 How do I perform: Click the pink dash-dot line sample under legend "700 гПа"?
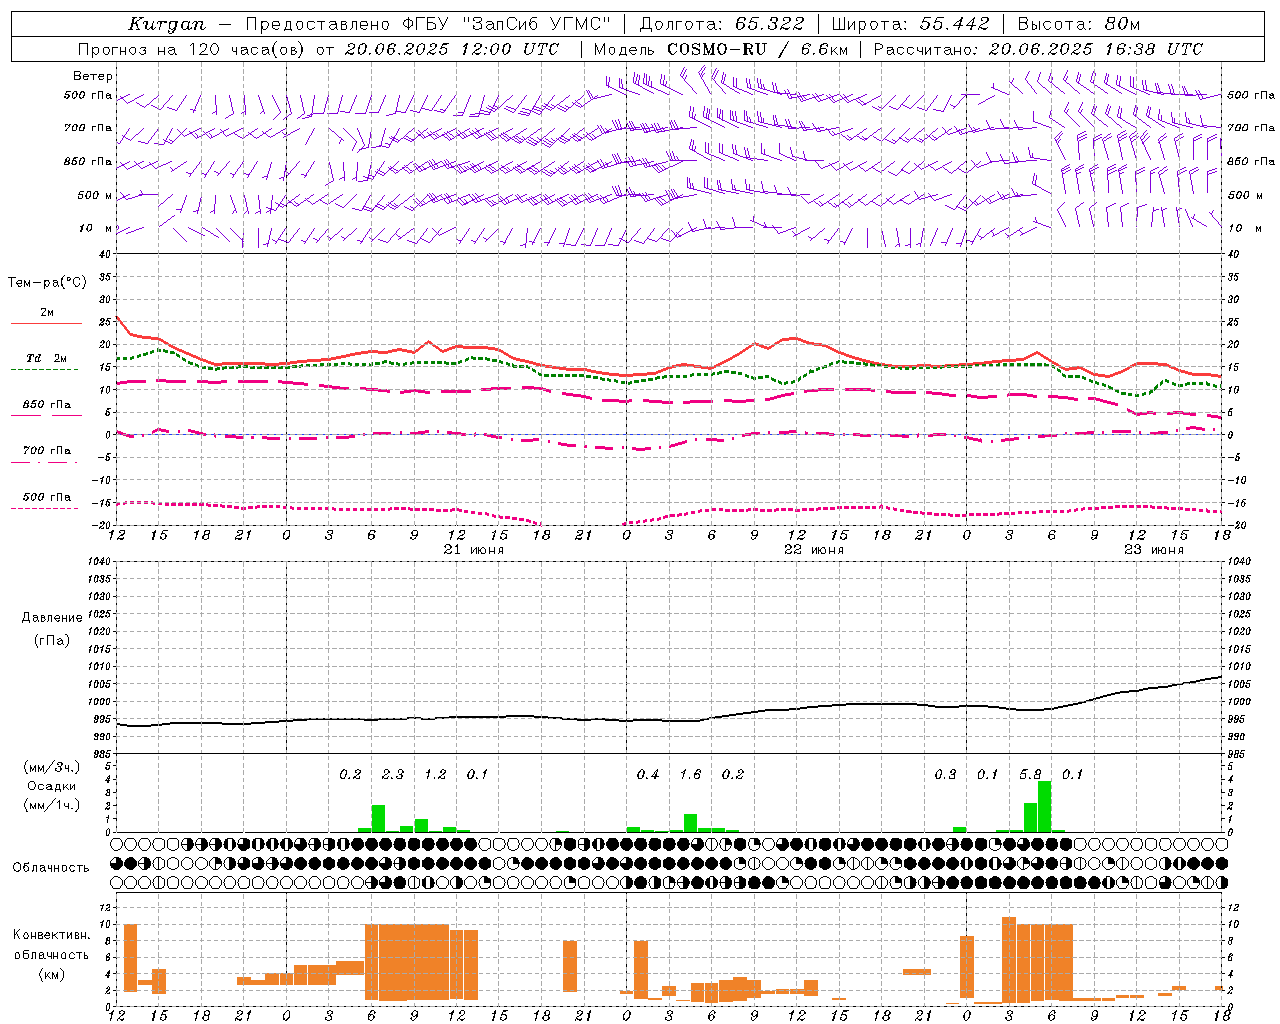coord(46,462)
